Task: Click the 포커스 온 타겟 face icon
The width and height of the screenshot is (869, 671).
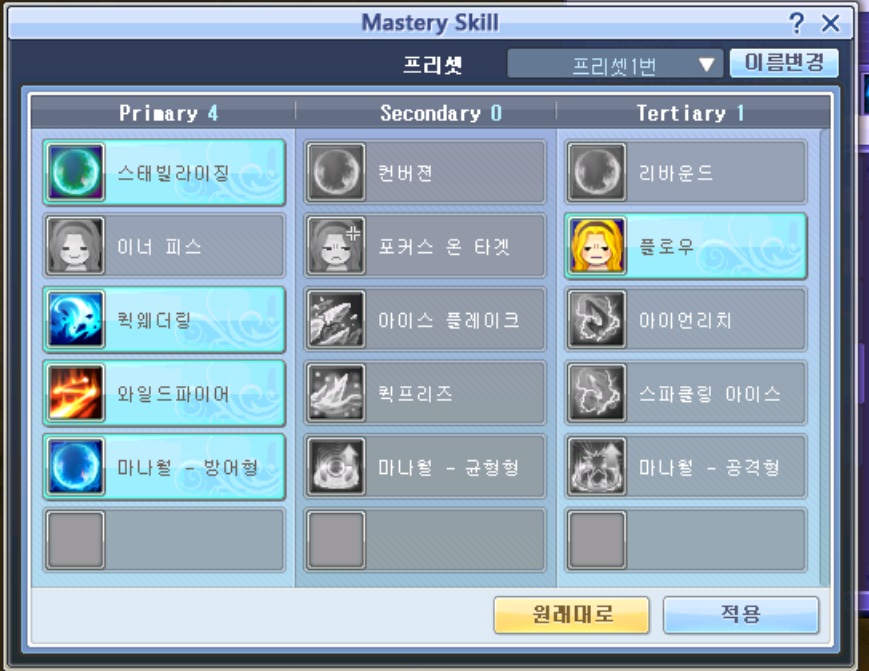Action: click(x=336, y=246)
